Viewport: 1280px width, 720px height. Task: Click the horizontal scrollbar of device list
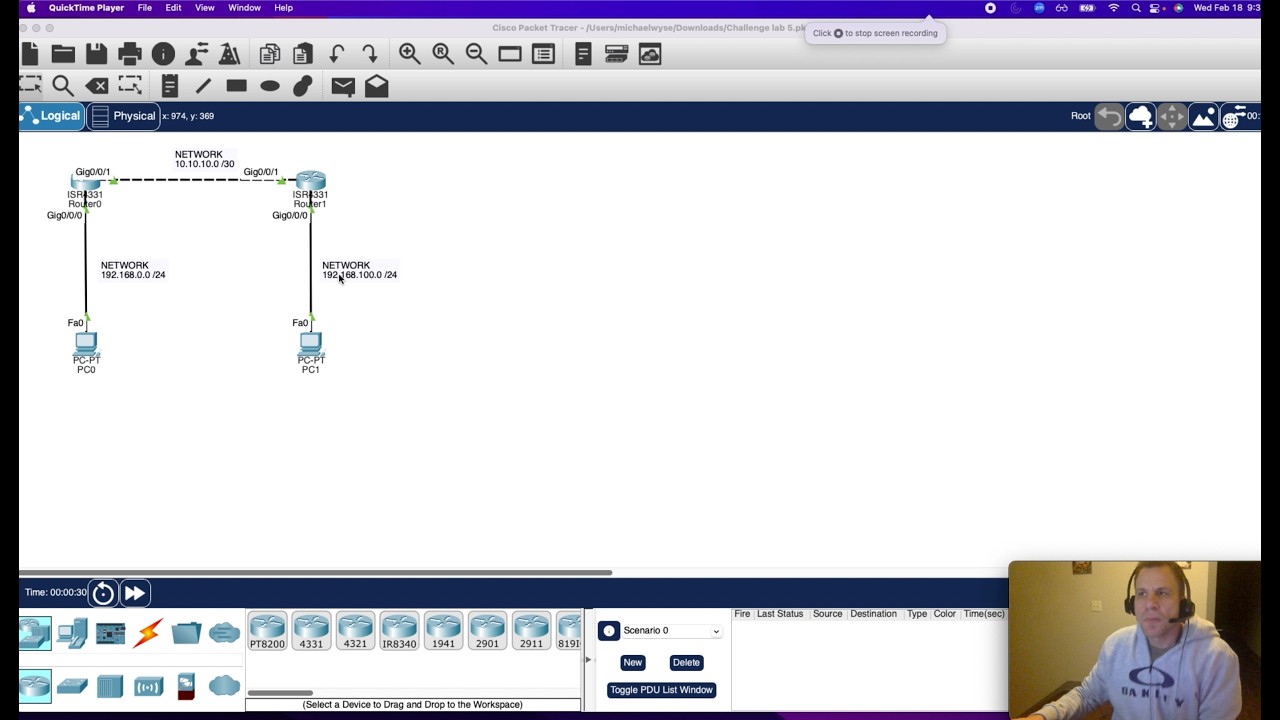[x=281, y=693]
